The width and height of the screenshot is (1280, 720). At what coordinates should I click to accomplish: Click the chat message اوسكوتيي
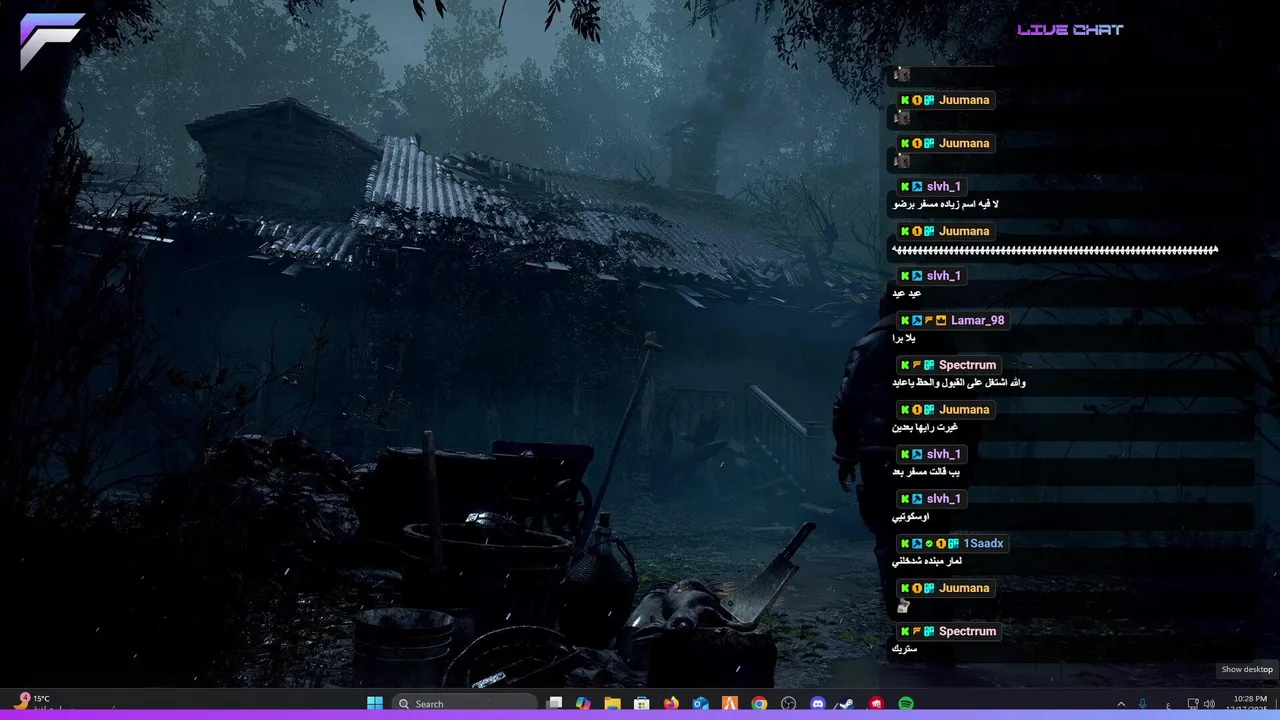[911, 517]
